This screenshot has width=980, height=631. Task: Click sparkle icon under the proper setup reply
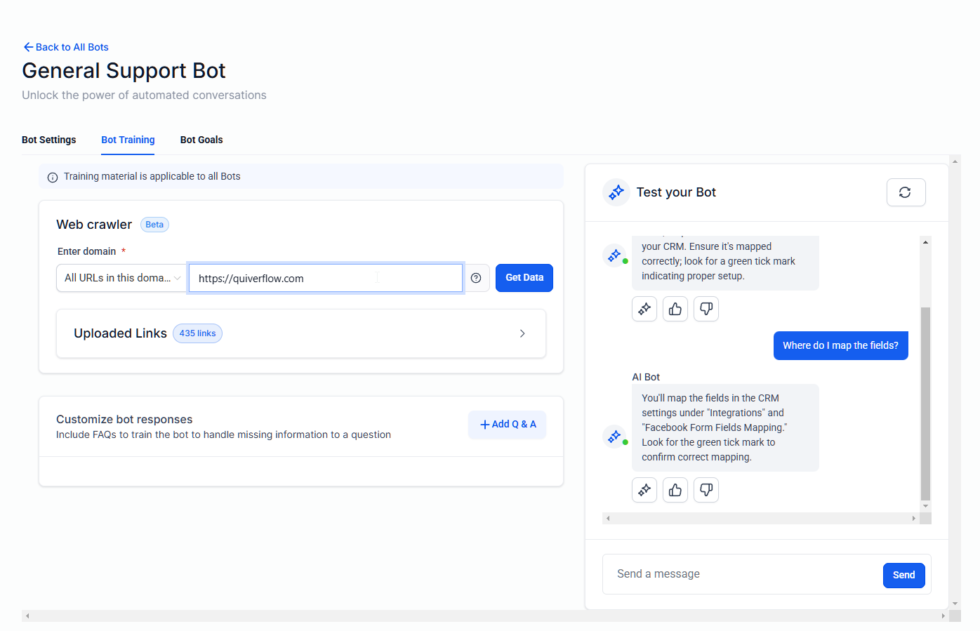[x=644, y=309]
